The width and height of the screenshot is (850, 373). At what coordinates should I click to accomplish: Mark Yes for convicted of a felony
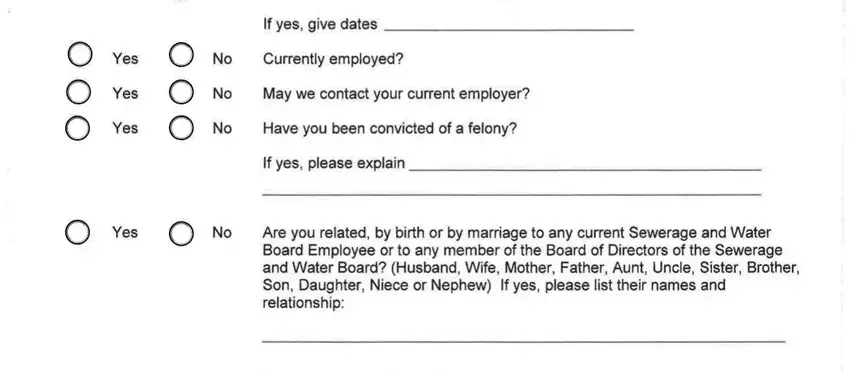coord(78,128)
